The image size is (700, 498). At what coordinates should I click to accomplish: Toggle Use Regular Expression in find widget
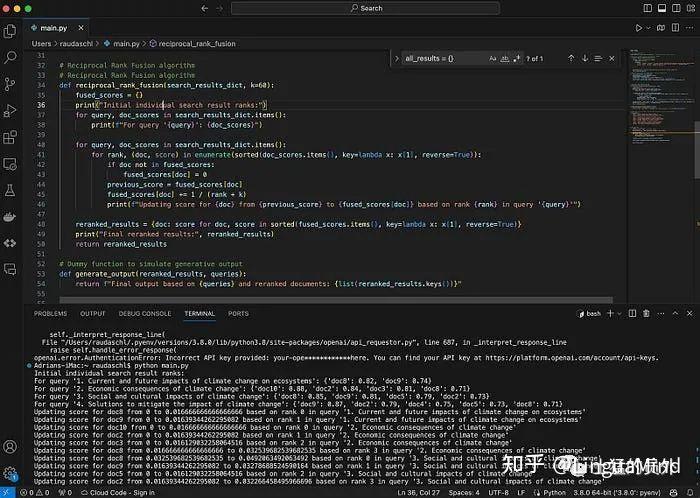(x=517, y=58)
